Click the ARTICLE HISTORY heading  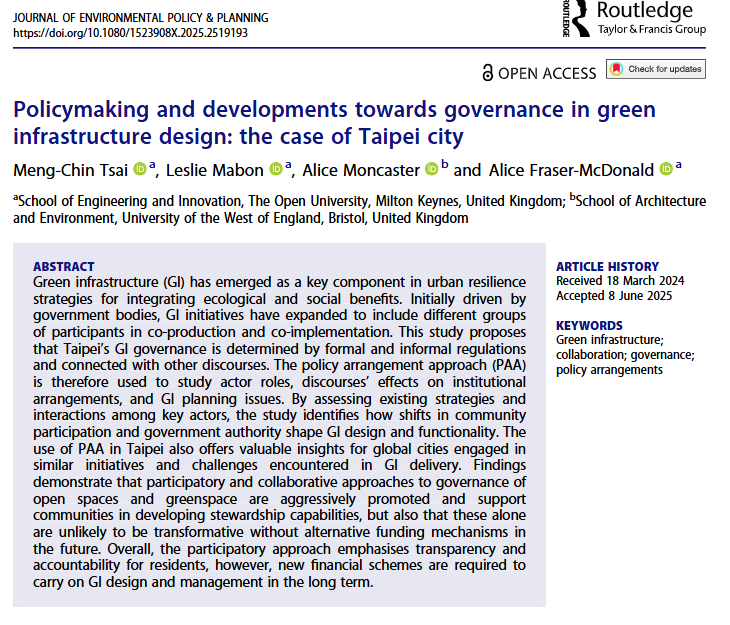point(608,266)
